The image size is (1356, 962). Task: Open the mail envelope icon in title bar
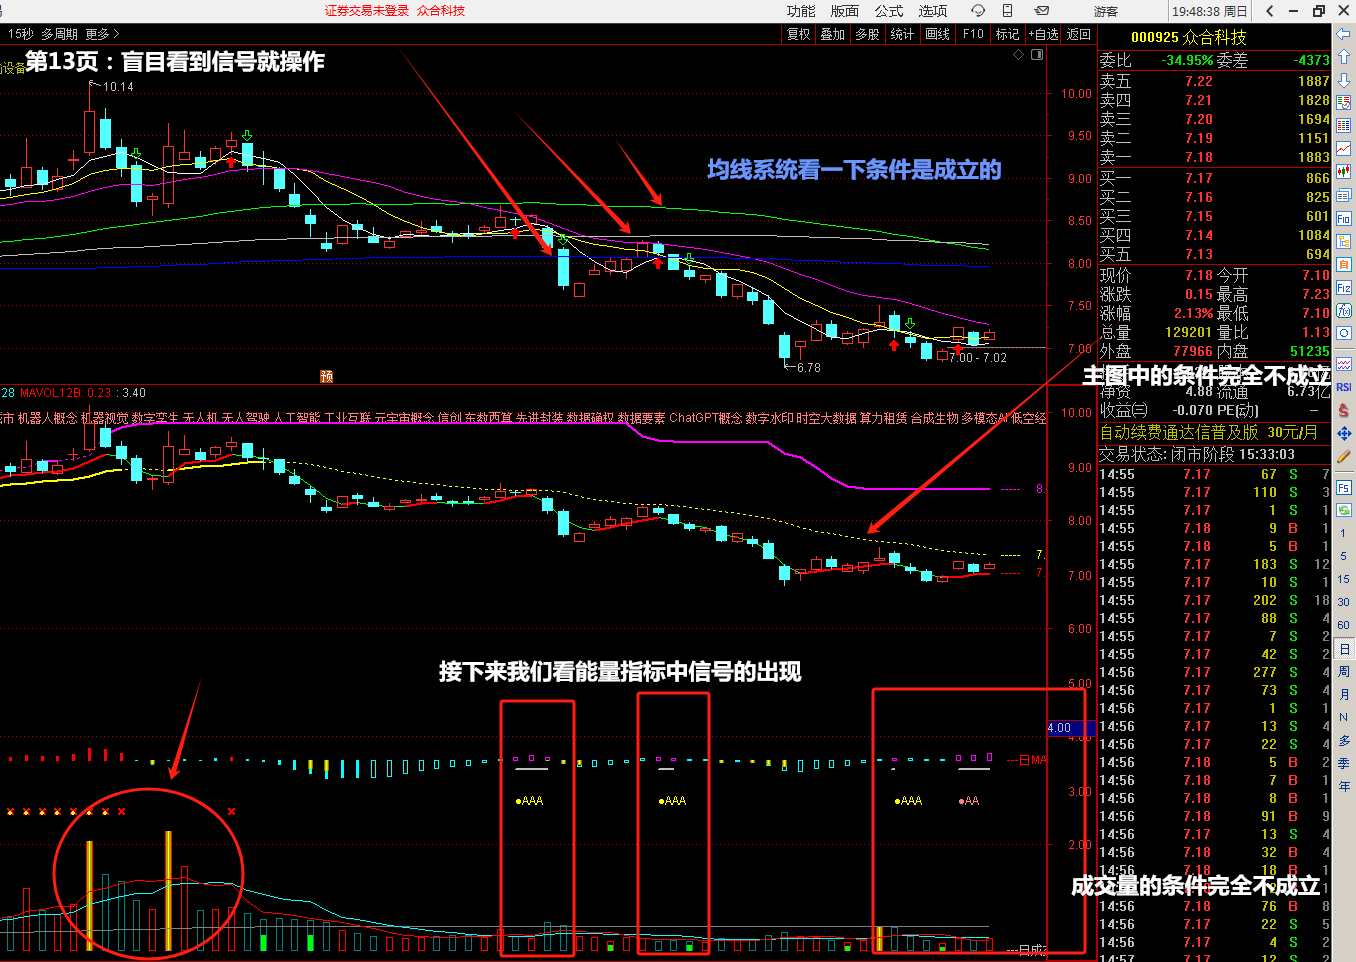(x=1041, y=11)
